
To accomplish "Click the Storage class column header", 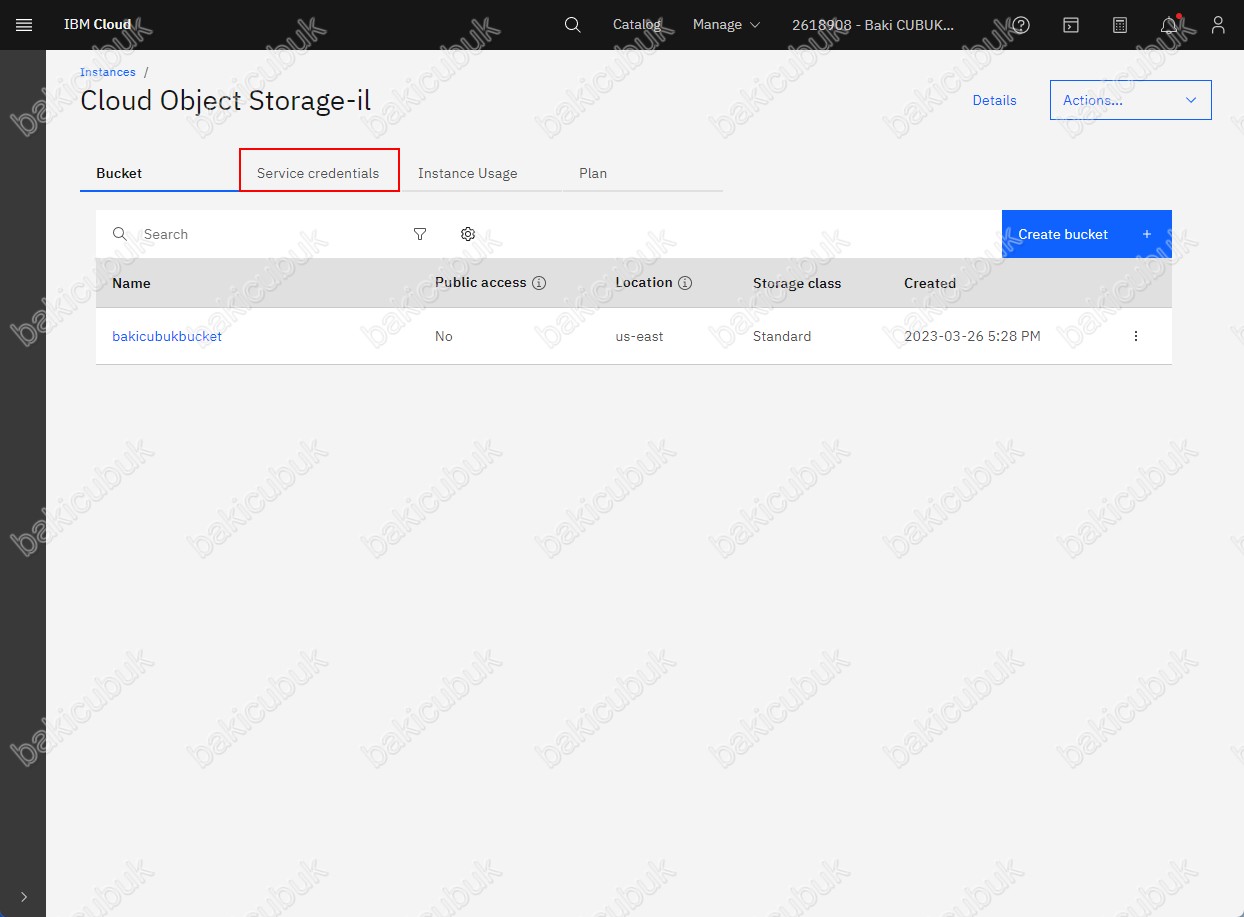I will tap(797, 283).
